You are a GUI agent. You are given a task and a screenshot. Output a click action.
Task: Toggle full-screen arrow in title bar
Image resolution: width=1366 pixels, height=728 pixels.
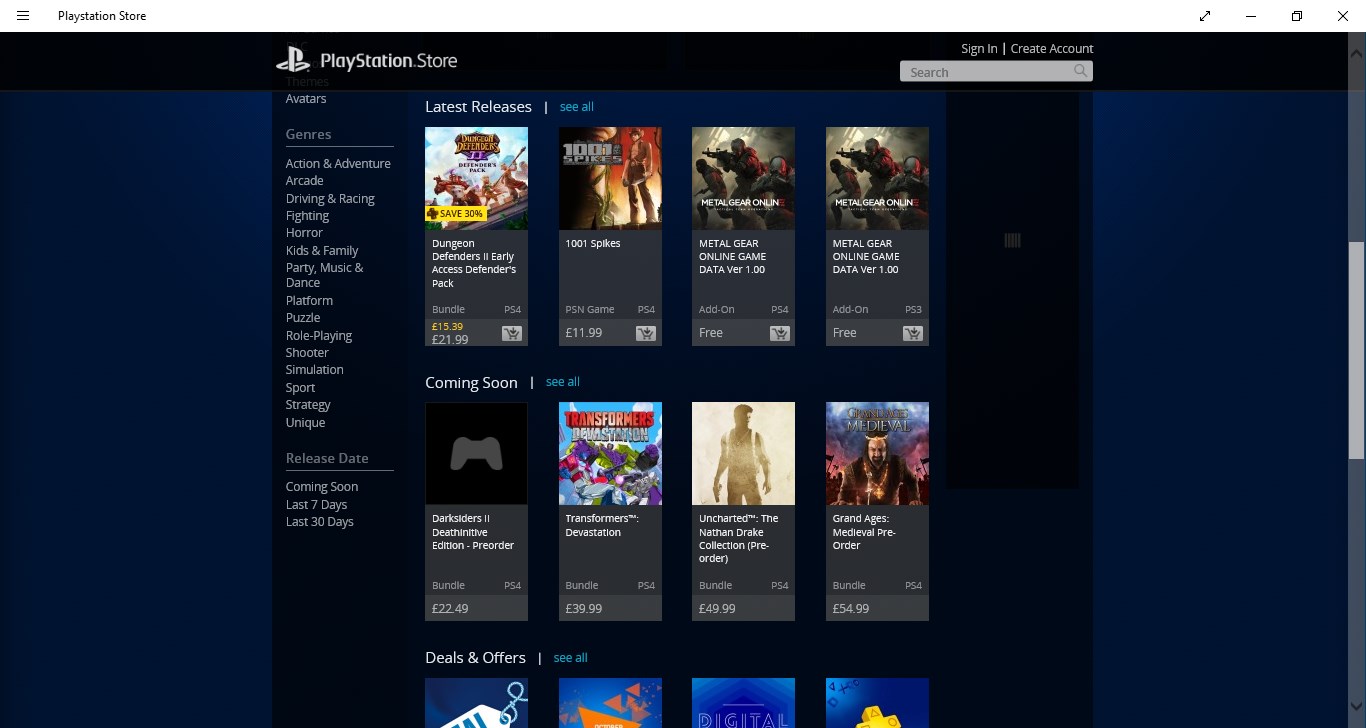coord(1205,16)
